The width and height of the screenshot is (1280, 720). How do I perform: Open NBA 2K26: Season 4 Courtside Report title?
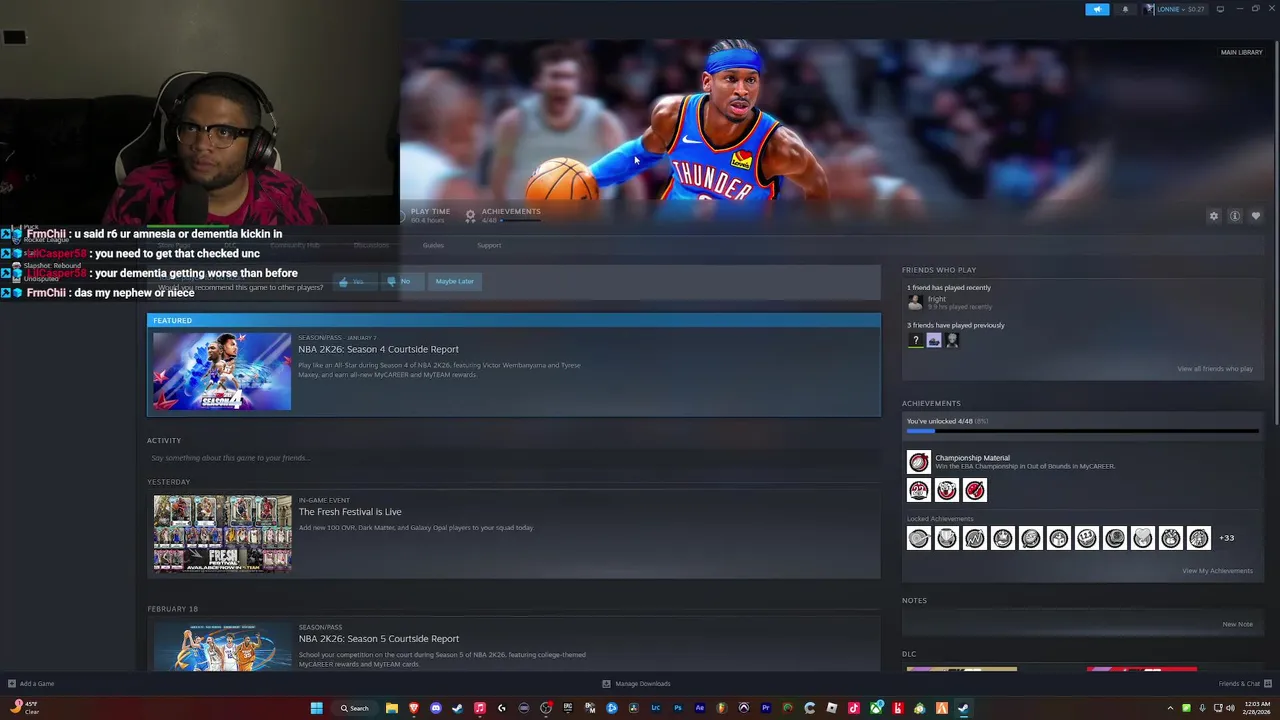tap(378, 349)
